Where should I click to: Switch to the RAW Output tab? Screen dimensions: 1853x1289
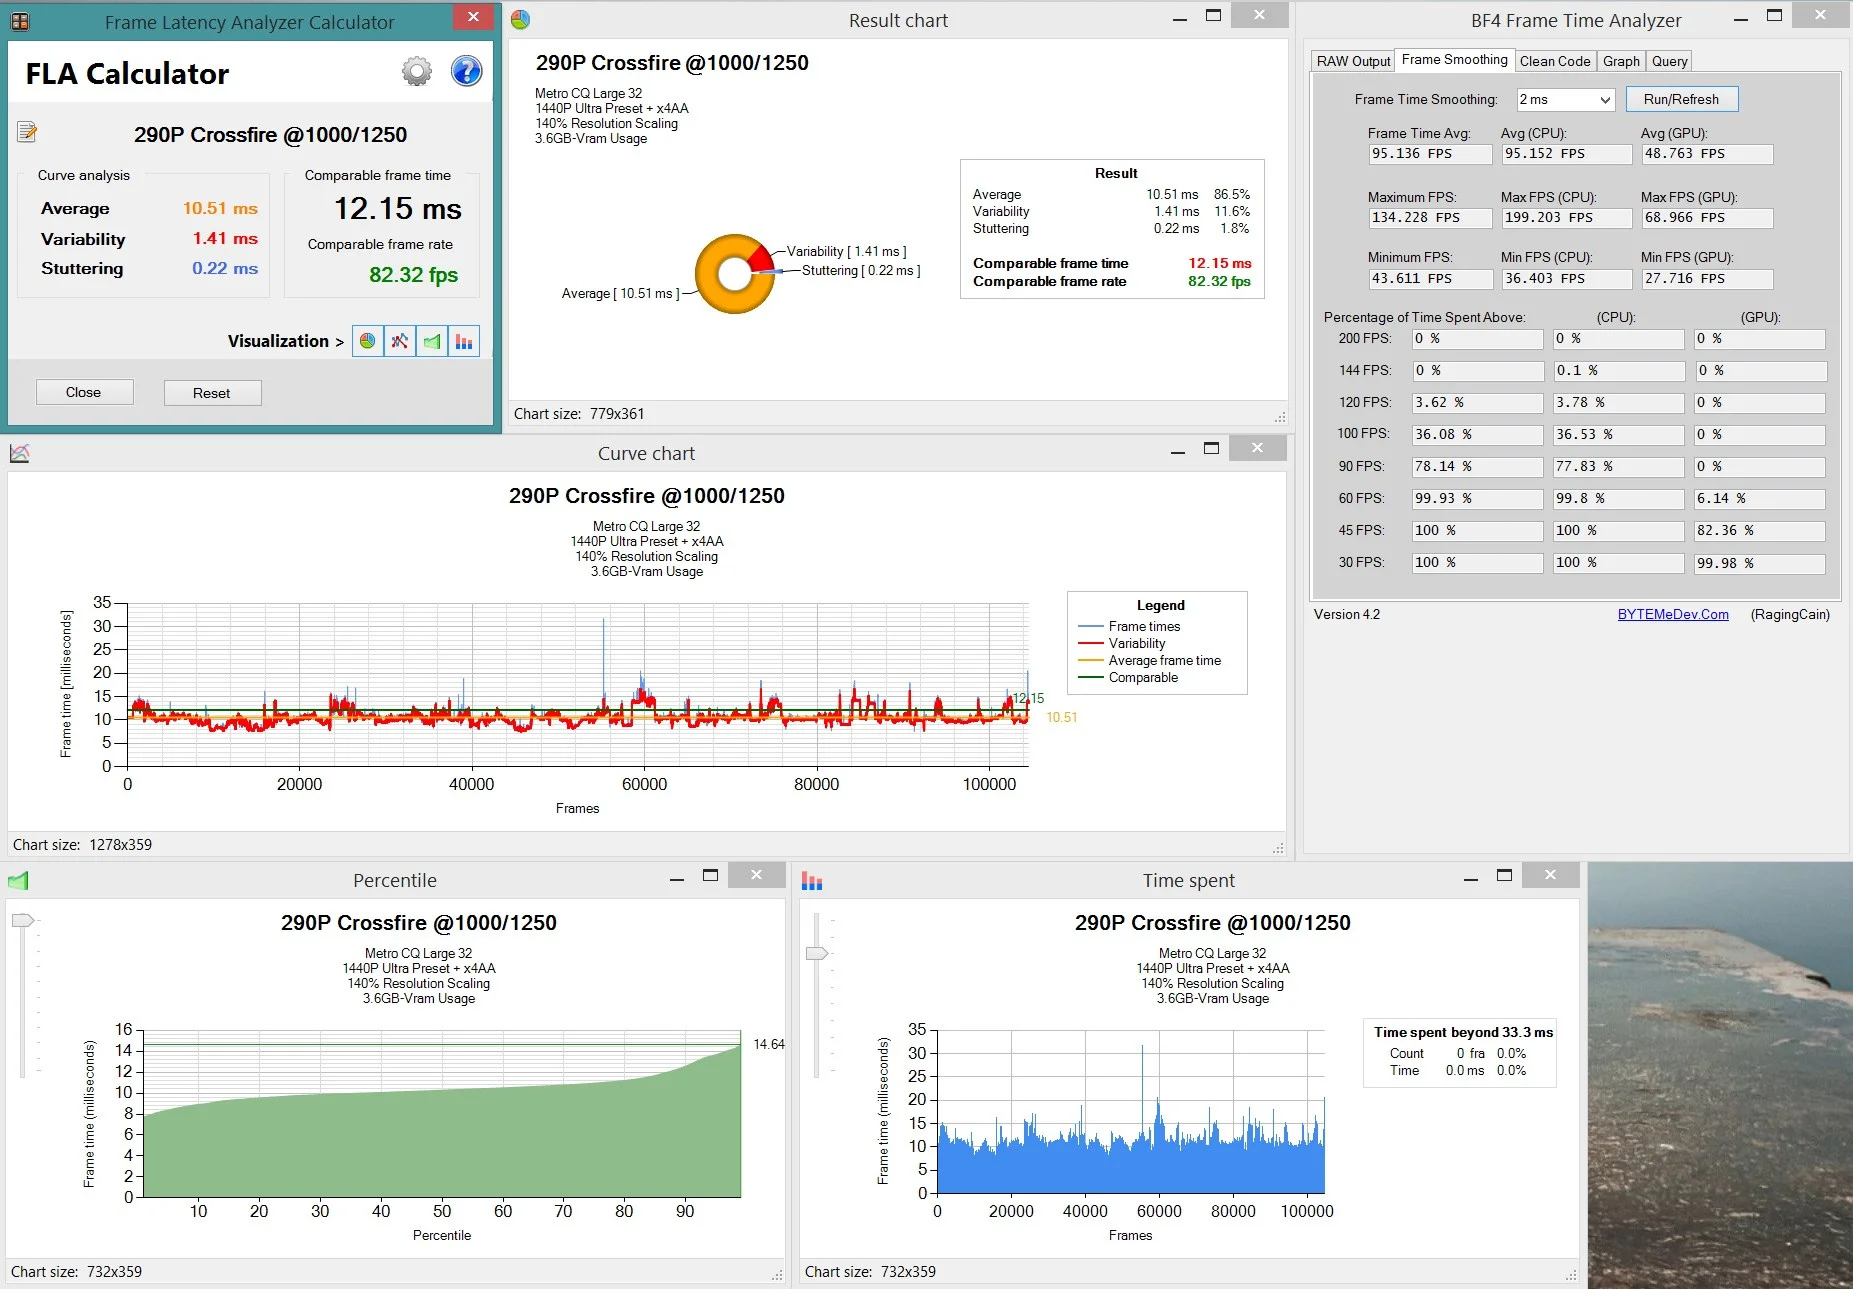(x=1353, y=61)
